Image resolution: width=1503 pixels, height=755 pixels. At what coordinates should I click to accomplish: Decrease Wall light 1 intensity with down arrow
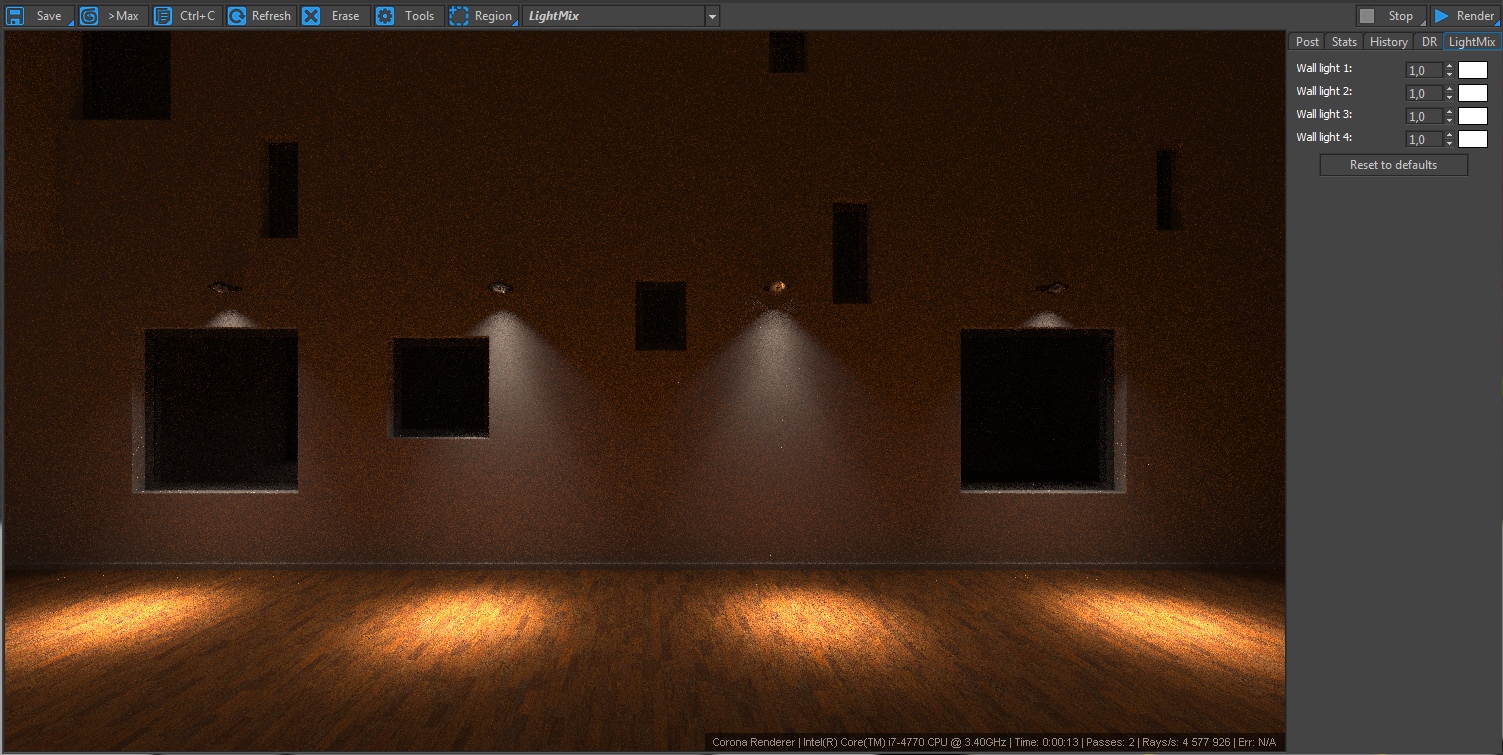click(x=1449, y=74)
